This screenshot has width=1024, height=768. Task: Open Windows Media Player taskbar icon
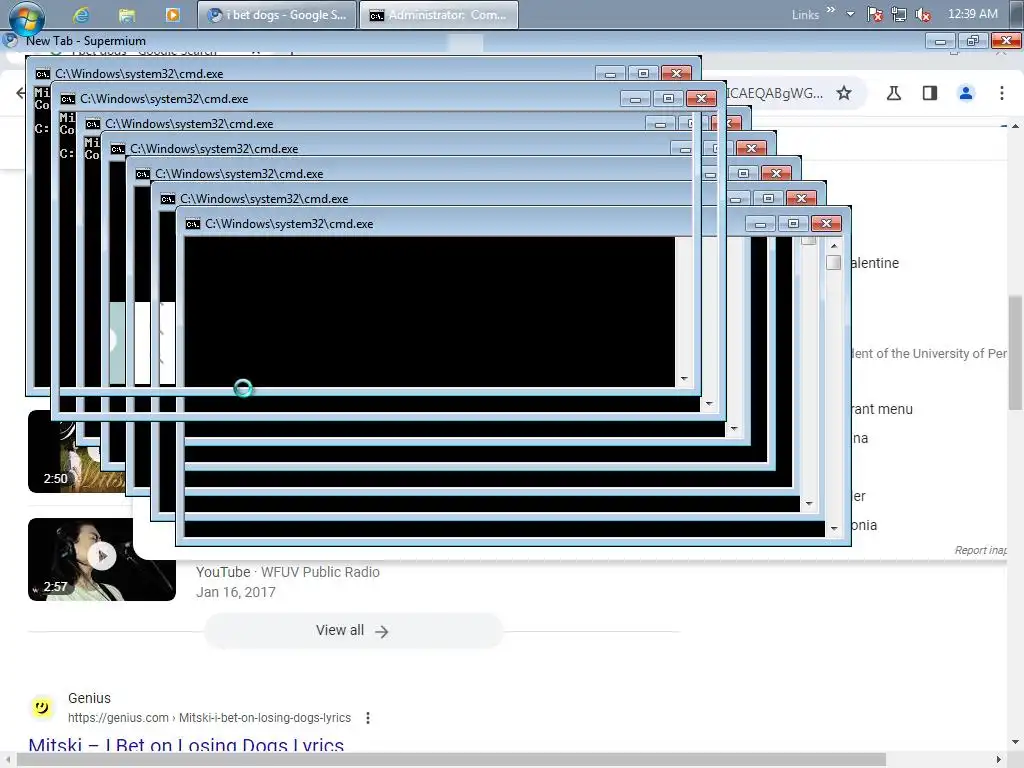[172, 14]
